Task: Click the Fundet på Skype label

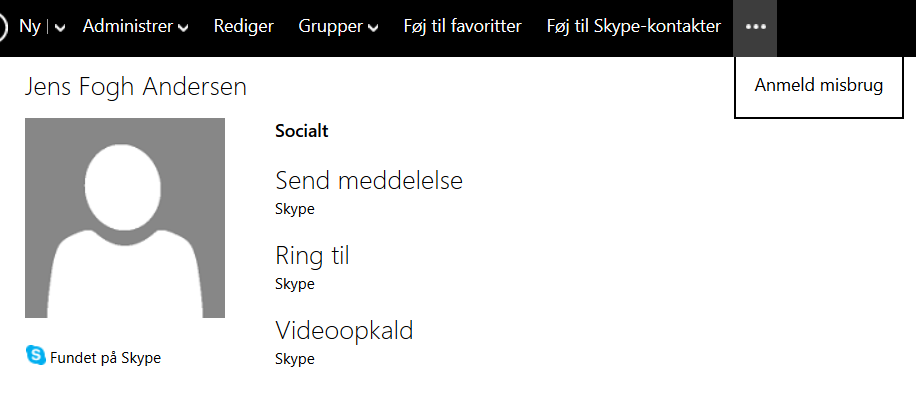Action: (105, 358)
